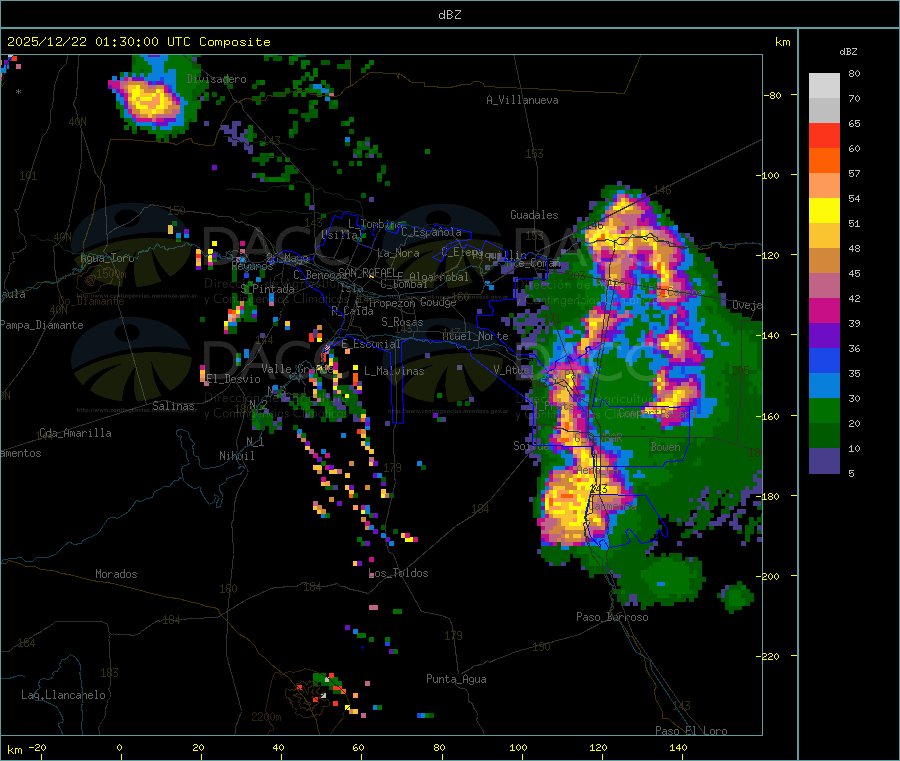Select the 'L_Malvinas' map label
The height and width of the screenshot is (761, 900).
click(x=394, y=371)
